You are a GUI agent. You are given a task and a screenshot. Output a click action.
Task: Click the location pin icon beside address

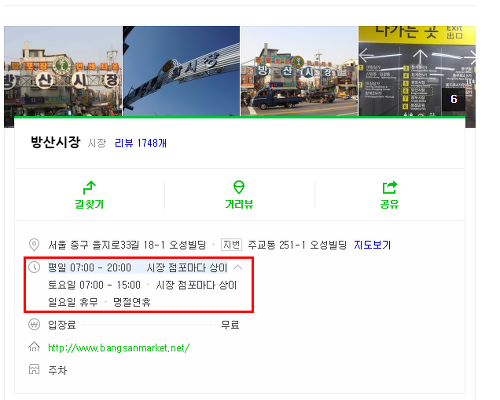34,245
